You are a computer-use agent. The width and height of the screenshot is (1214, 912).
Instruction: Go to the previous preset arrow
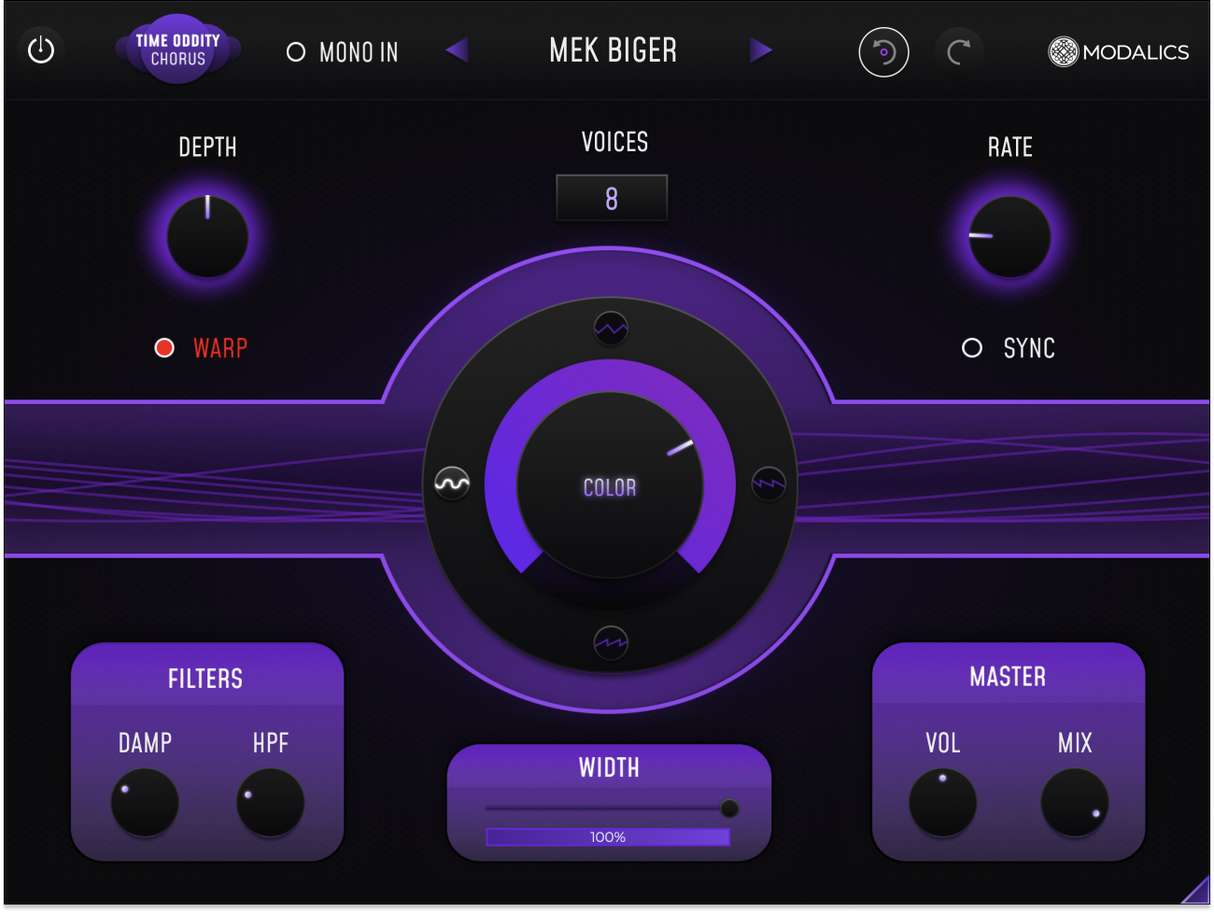click(x=457, y=50)
